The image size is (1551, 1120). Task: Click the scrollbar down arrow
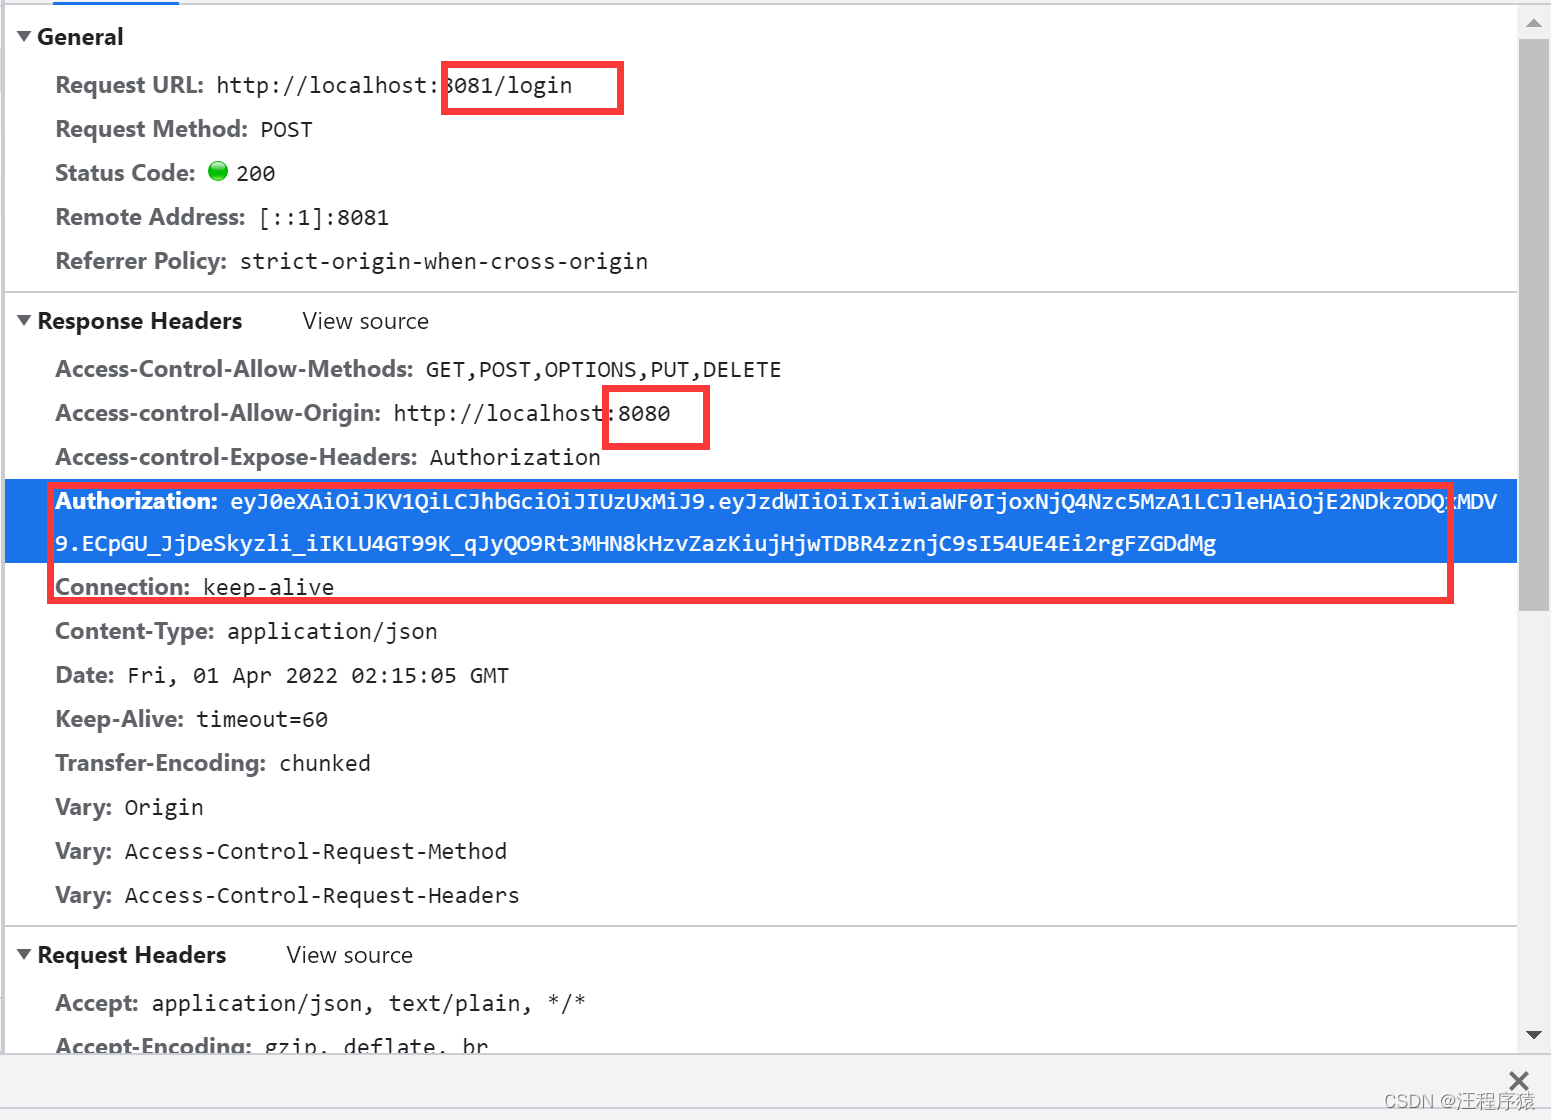(x=1534, y=1035)
